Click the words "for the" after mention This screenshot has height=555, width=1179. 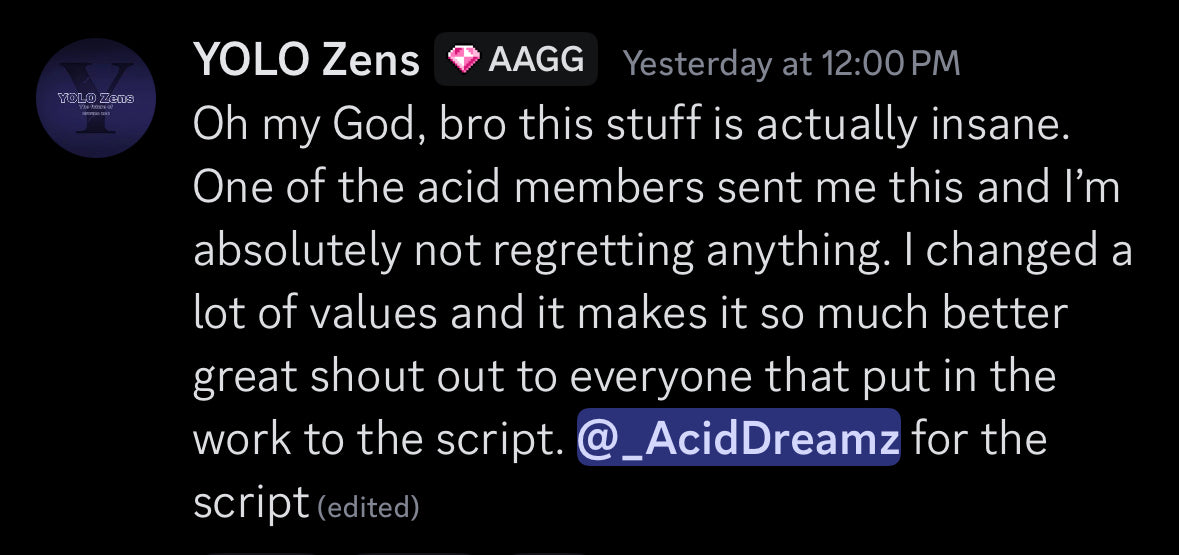[980, 440]
